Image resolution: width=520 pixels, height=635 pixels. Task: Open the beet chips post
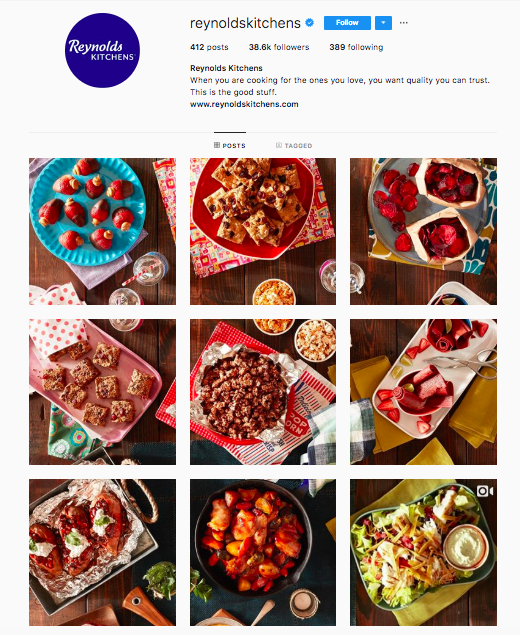[423, 231]
